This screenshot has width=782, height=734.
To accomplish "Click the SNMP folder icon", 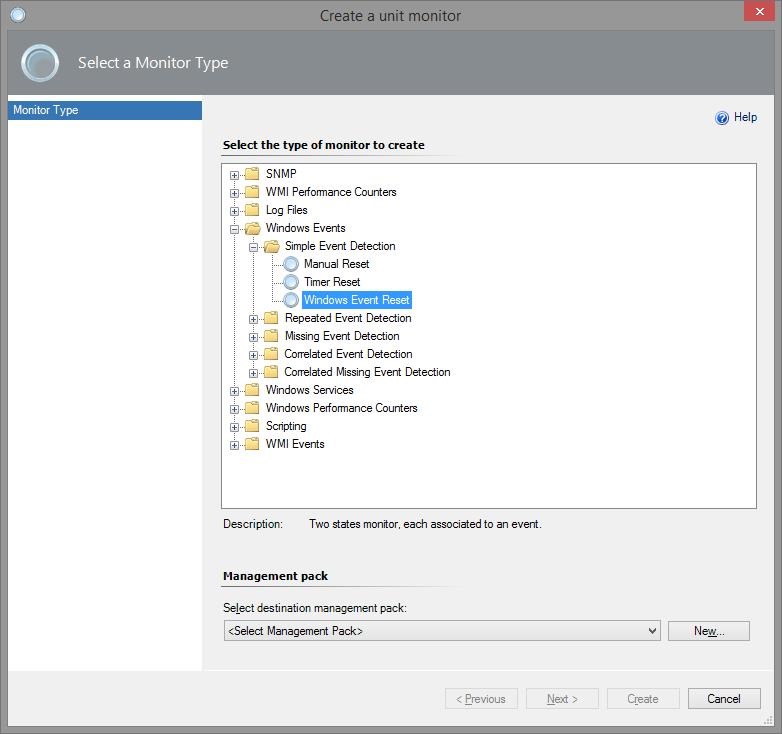I will [x=252, y=174].
